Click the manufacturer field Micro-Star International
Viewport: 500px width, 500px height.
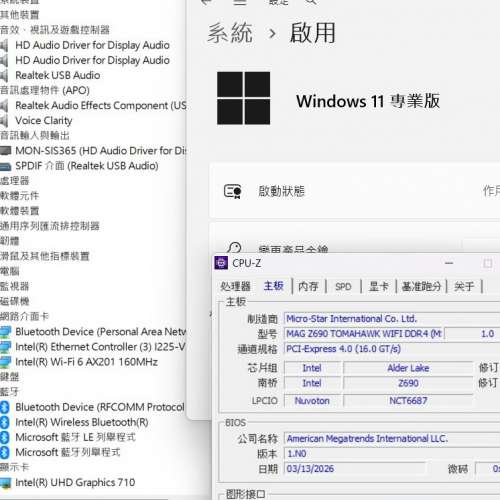[x=392, y=319]
